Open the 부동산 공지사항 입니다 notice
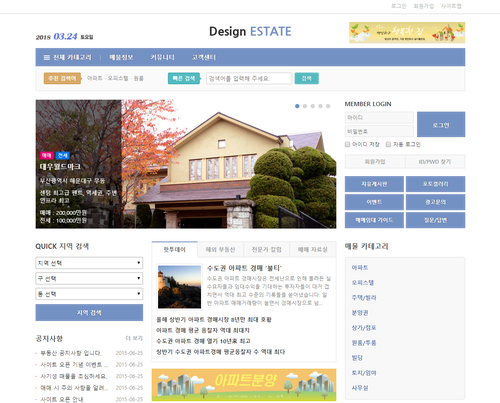 tap(71, 353)
